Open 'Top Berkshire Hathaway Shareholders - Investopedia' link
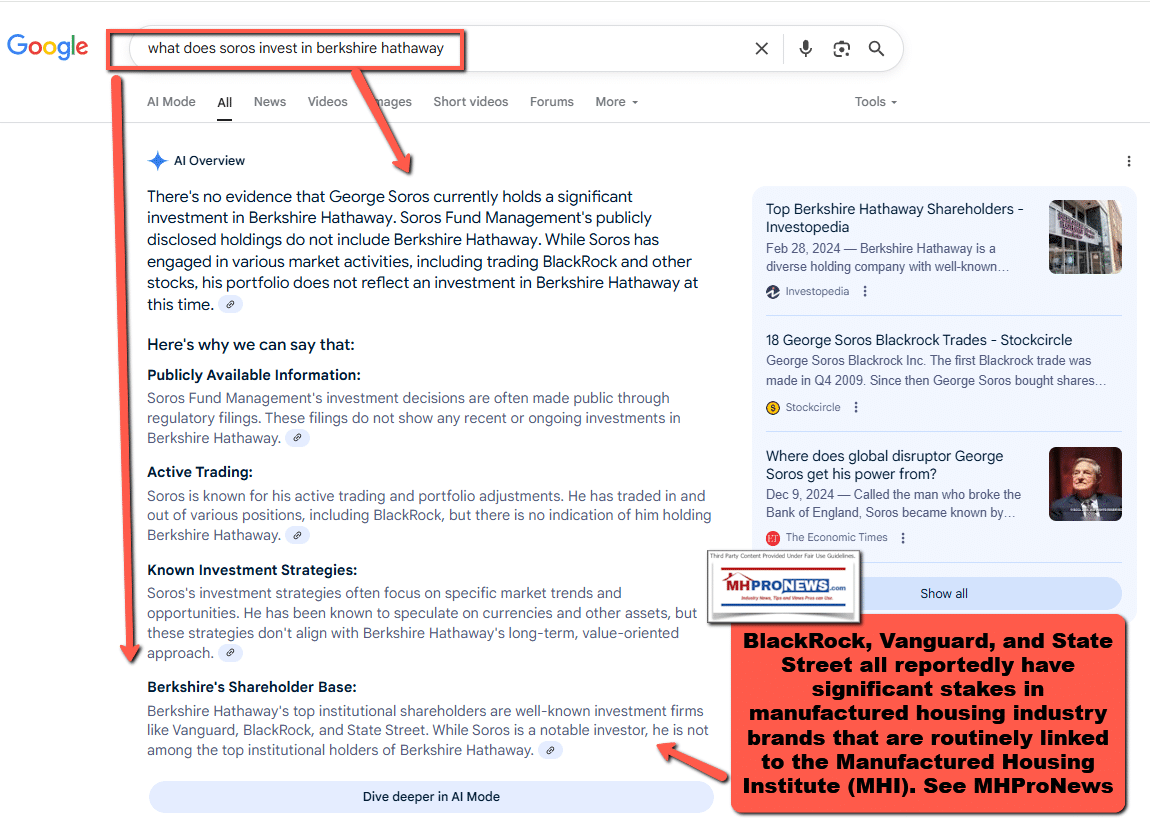 tap(894, 218)
